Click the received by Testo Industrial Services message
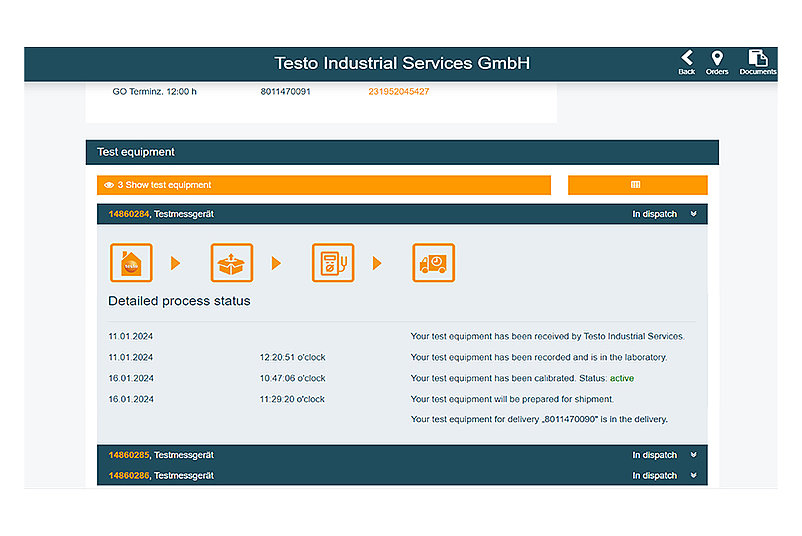This screenshot has width=802, height=536. 547,336
